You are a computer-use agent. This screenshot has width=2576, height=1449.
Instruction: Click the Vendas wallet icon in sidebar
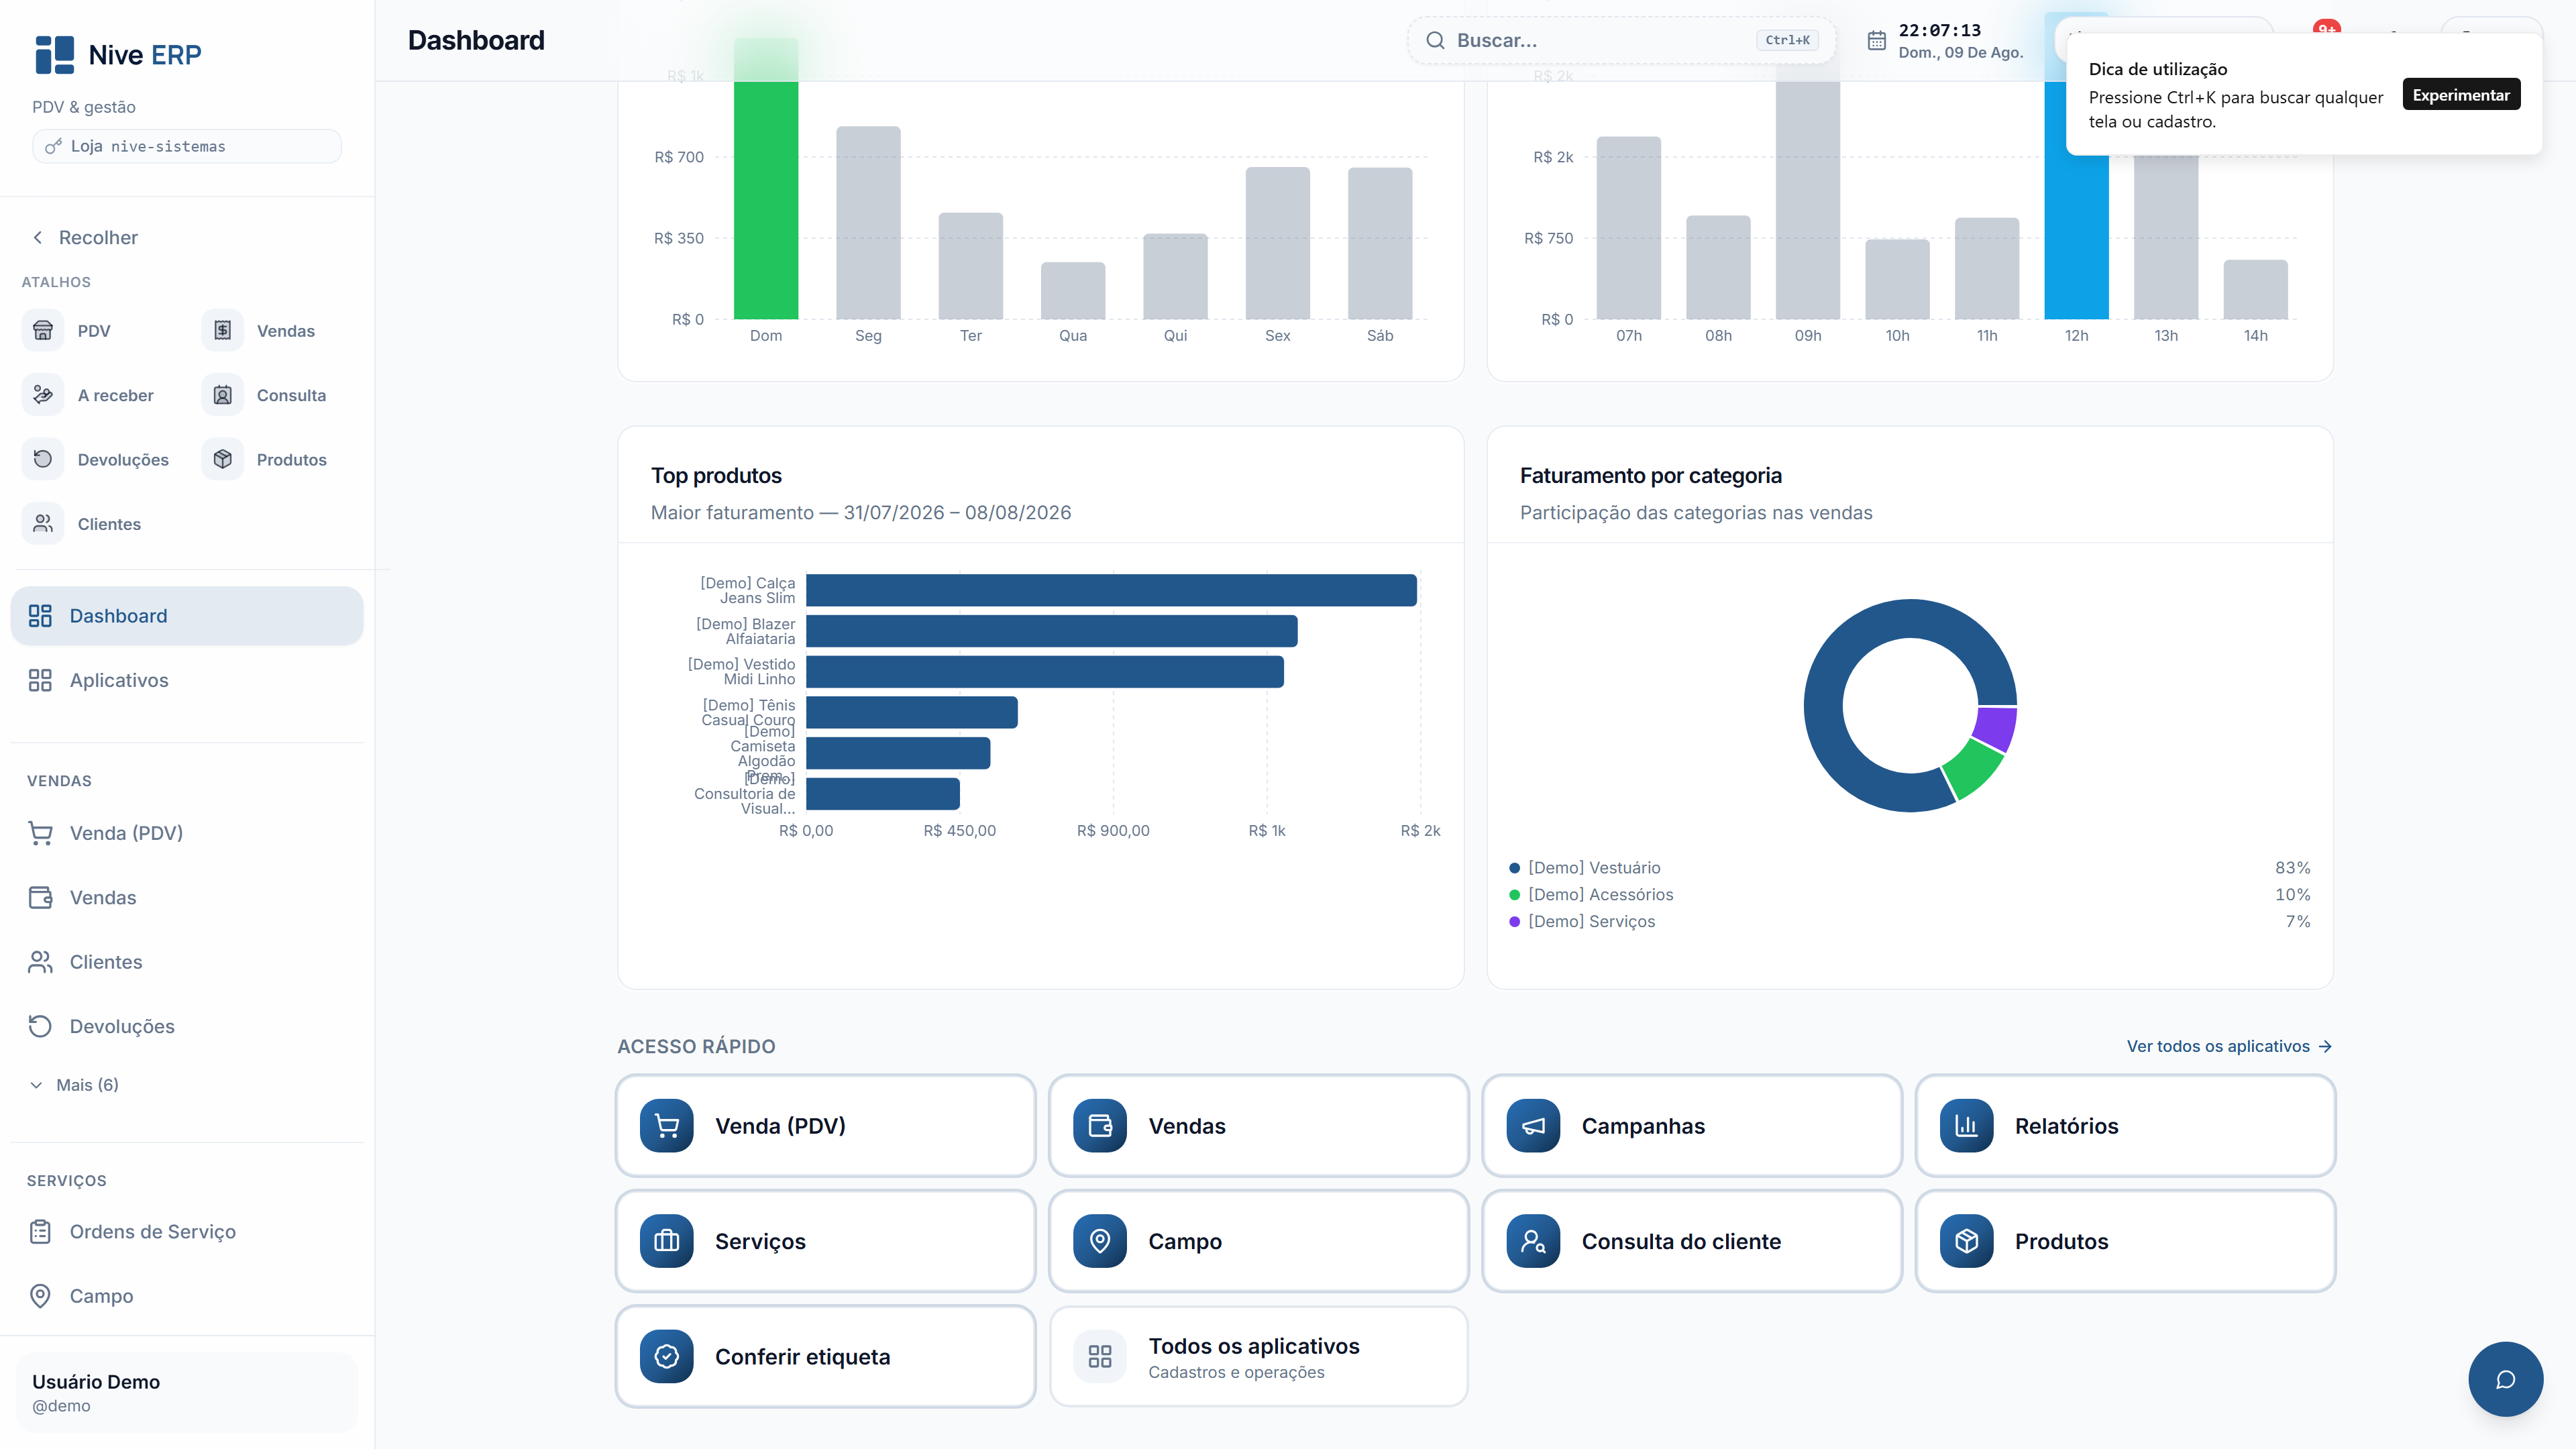[40, 897]
